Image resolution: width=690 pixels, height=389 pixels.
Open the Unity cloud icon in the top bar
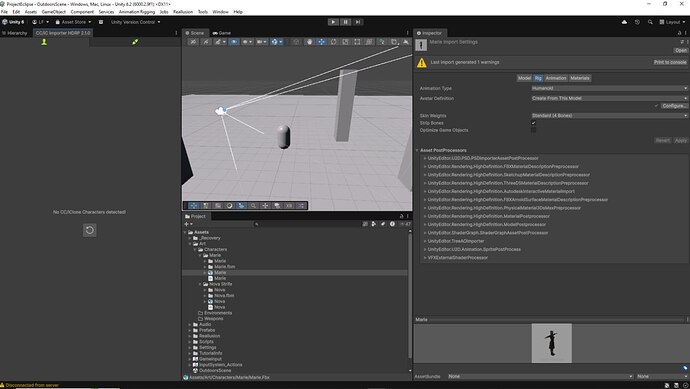[x=624, y=22]
